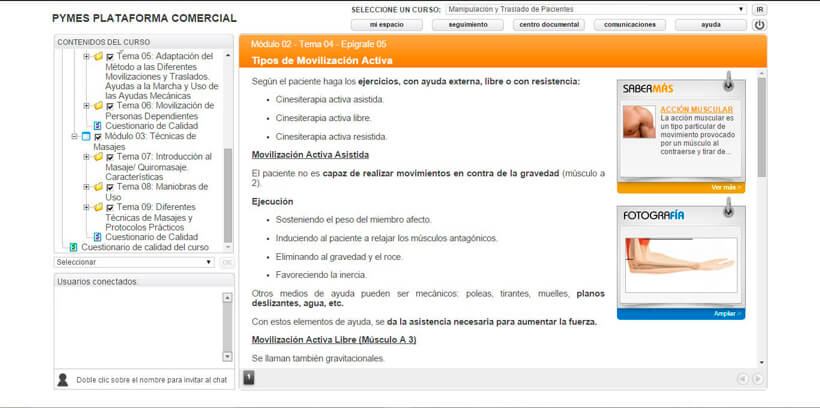Screen dimensions: 820x408
Task: Click the Tema 08 folder icon
Action: 98,187
